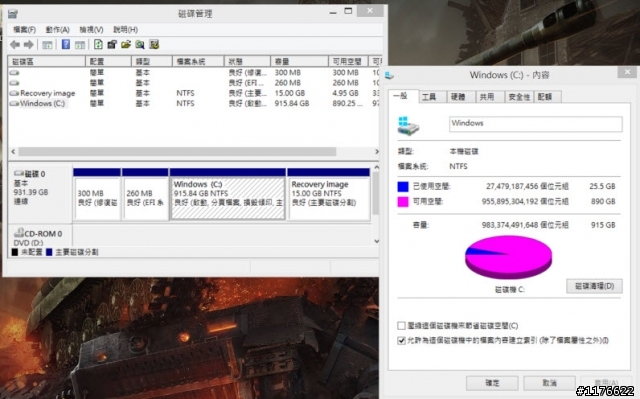Open Help via the blue question mark icon
Screen dimensions: 640x399
click(66, 44)
